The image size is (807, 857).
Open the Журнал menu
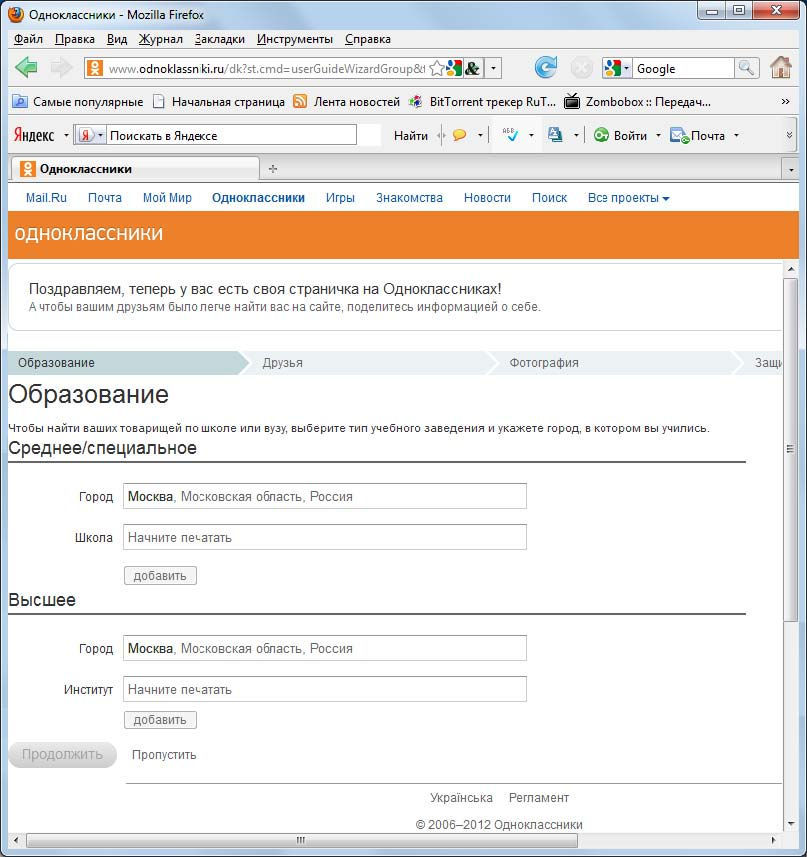160,39
